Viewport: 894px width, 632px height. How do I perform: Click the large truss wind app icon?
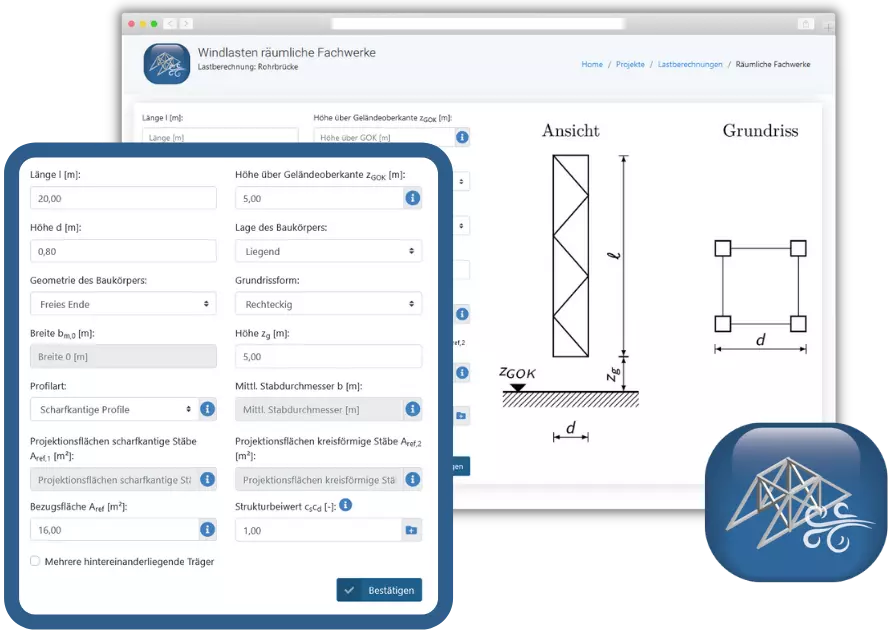795,502
